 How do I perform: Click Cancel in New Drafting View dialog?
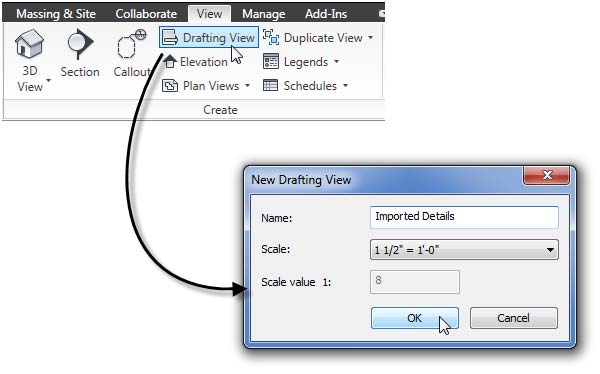click(x=514, y=318)
